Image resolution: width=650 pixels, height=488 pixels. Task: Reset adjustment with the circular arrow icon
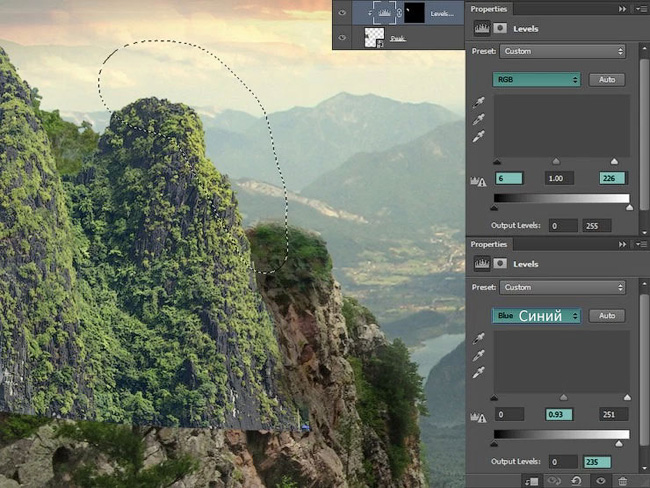click(x=576, y=481)
